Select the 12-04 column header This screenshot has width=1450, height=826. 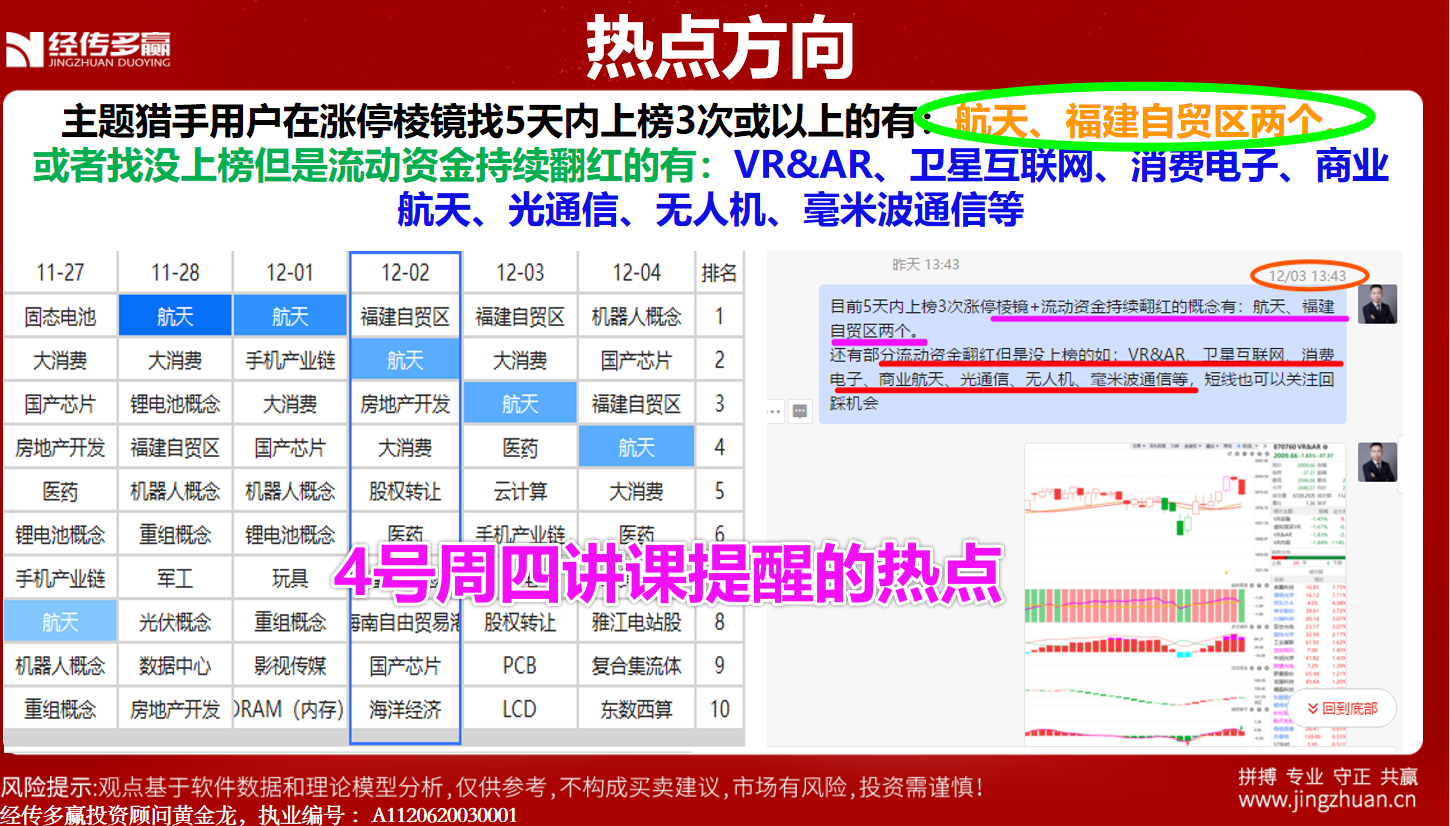pos(636,272)
